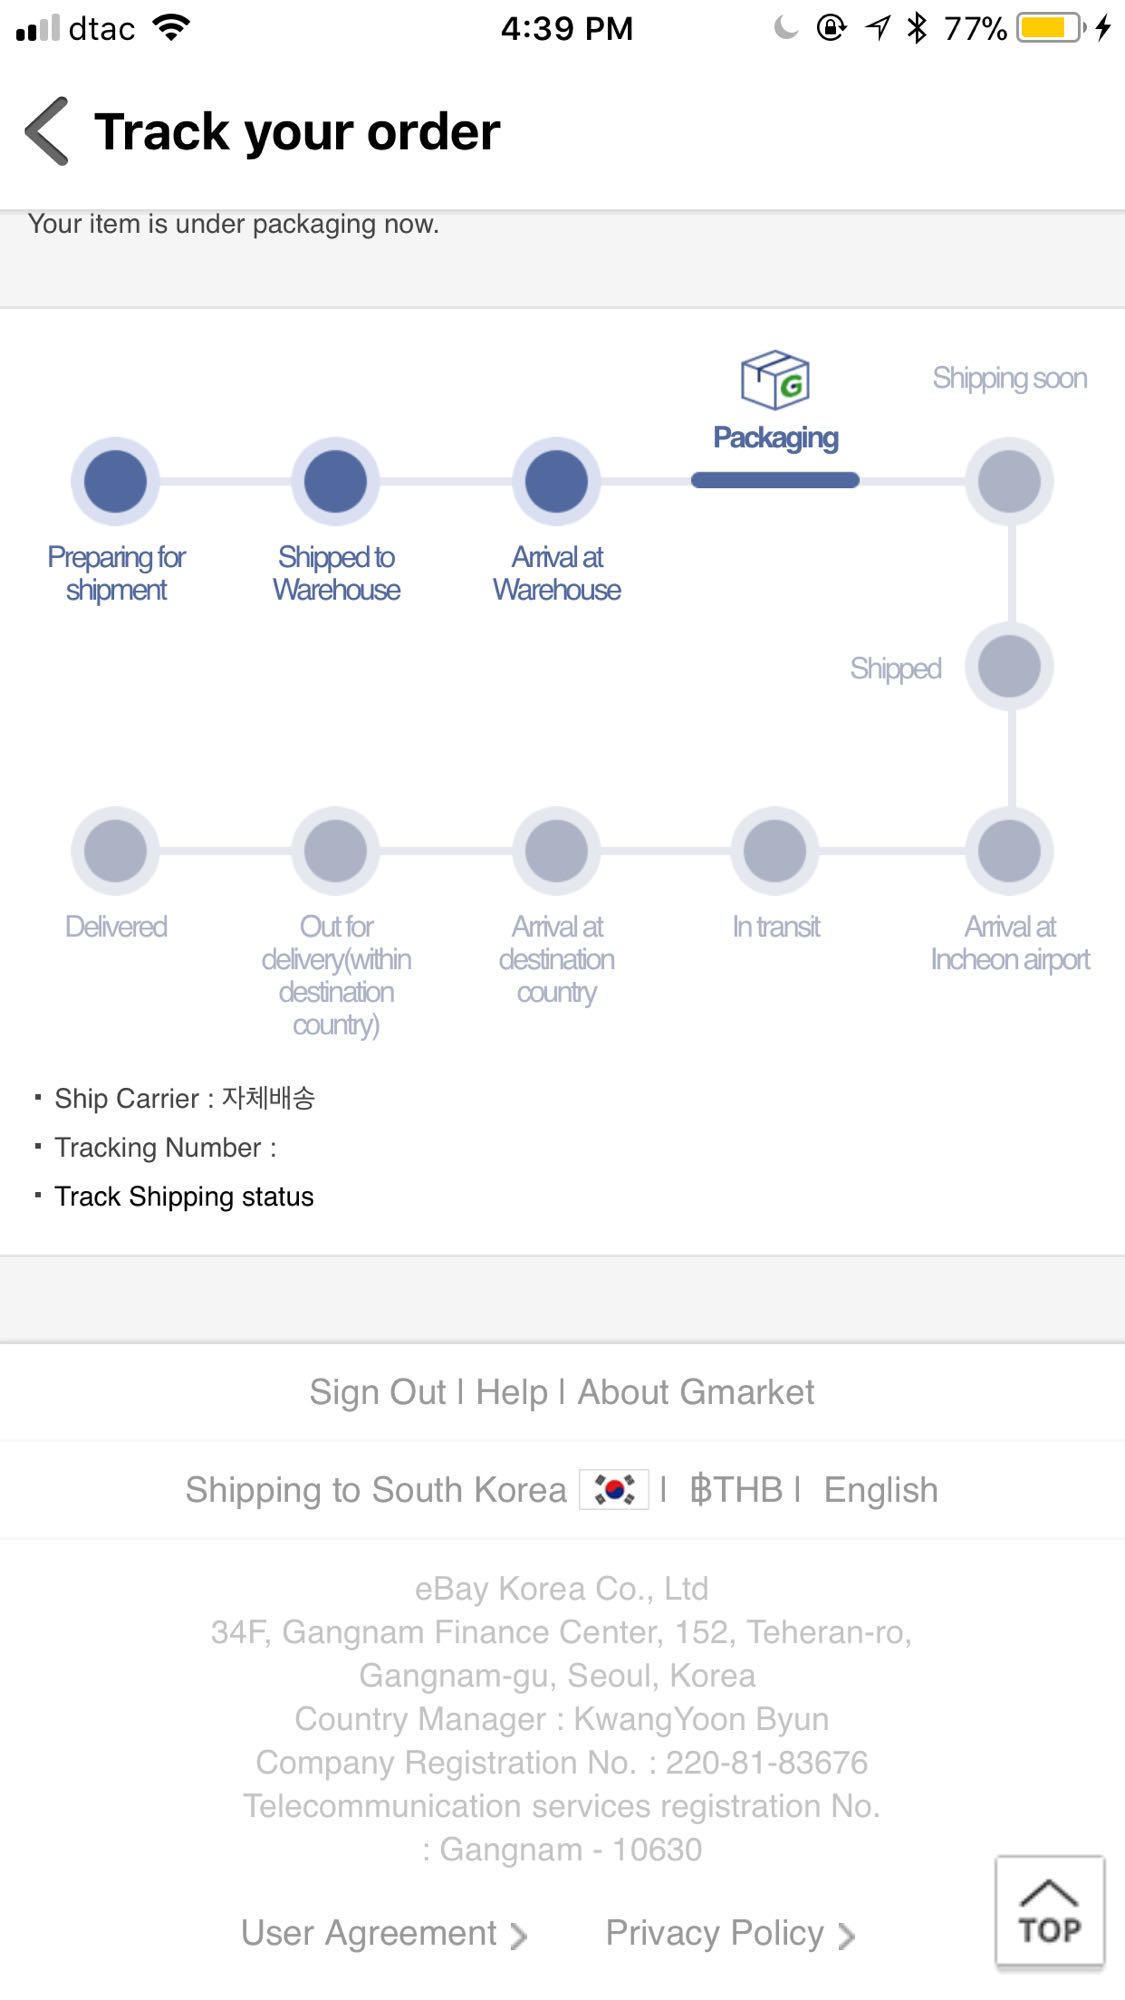Open Track Shipping status link
Screen dimensions: 1125x2000
coord(184,1197)
